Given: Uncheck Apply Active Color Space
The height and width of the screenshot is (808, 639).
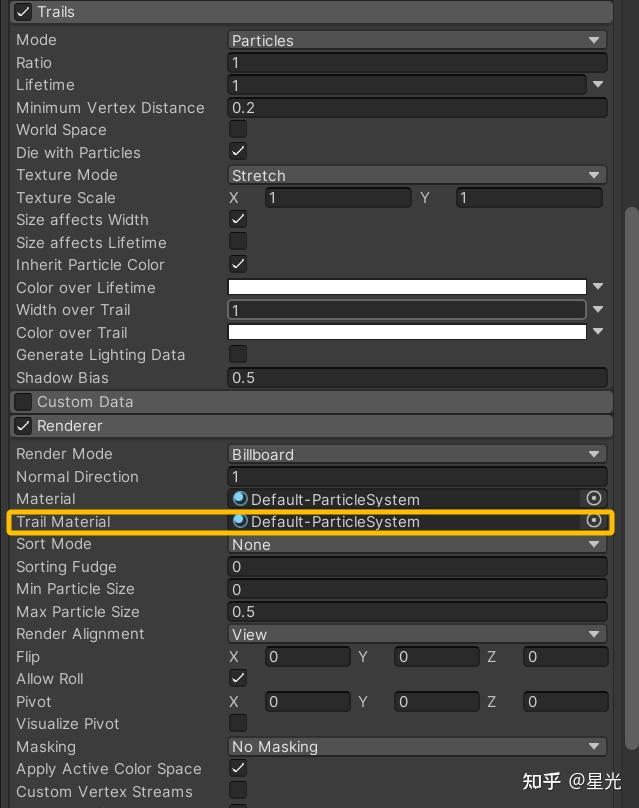Looking at the screenshot, I should click(x=238, y=768).
